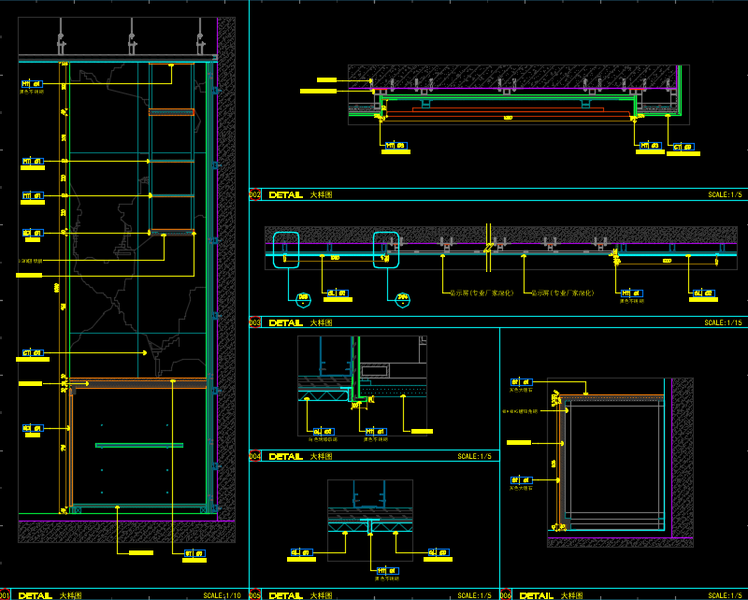Click the 大样图 label beside detail 03 title
The image size is (748, 600).
[x=321, y=323]
